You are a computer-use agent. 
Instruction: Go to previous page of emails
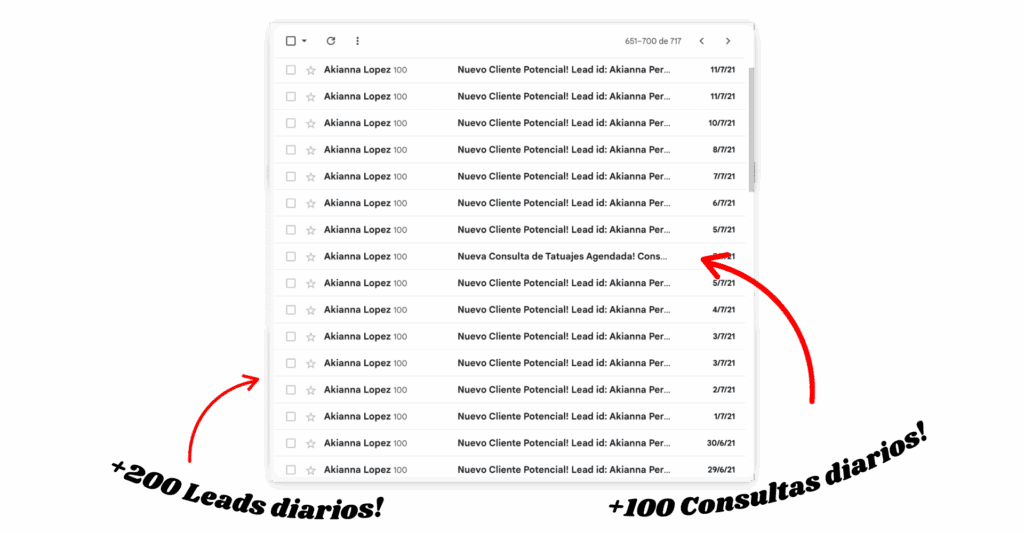[701, 41]
